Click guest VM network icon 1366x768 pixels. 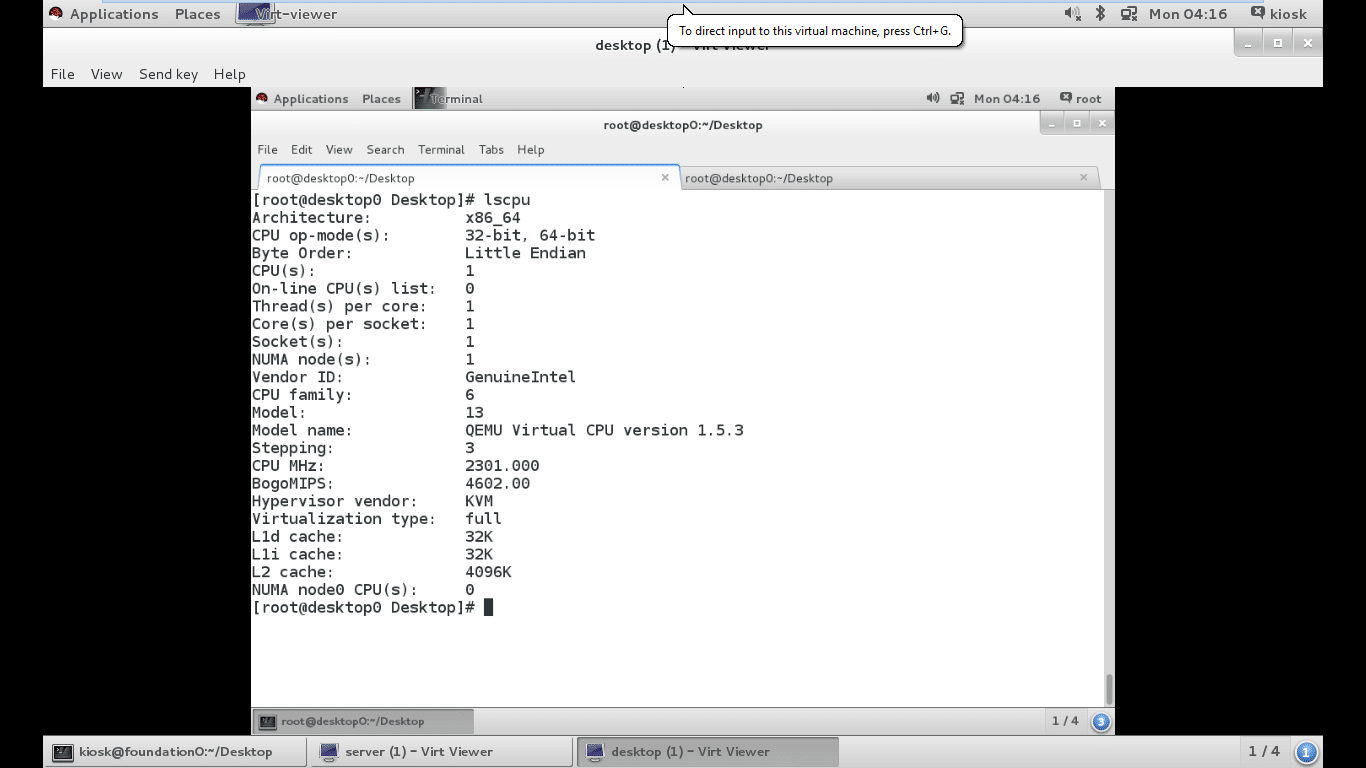957,98
